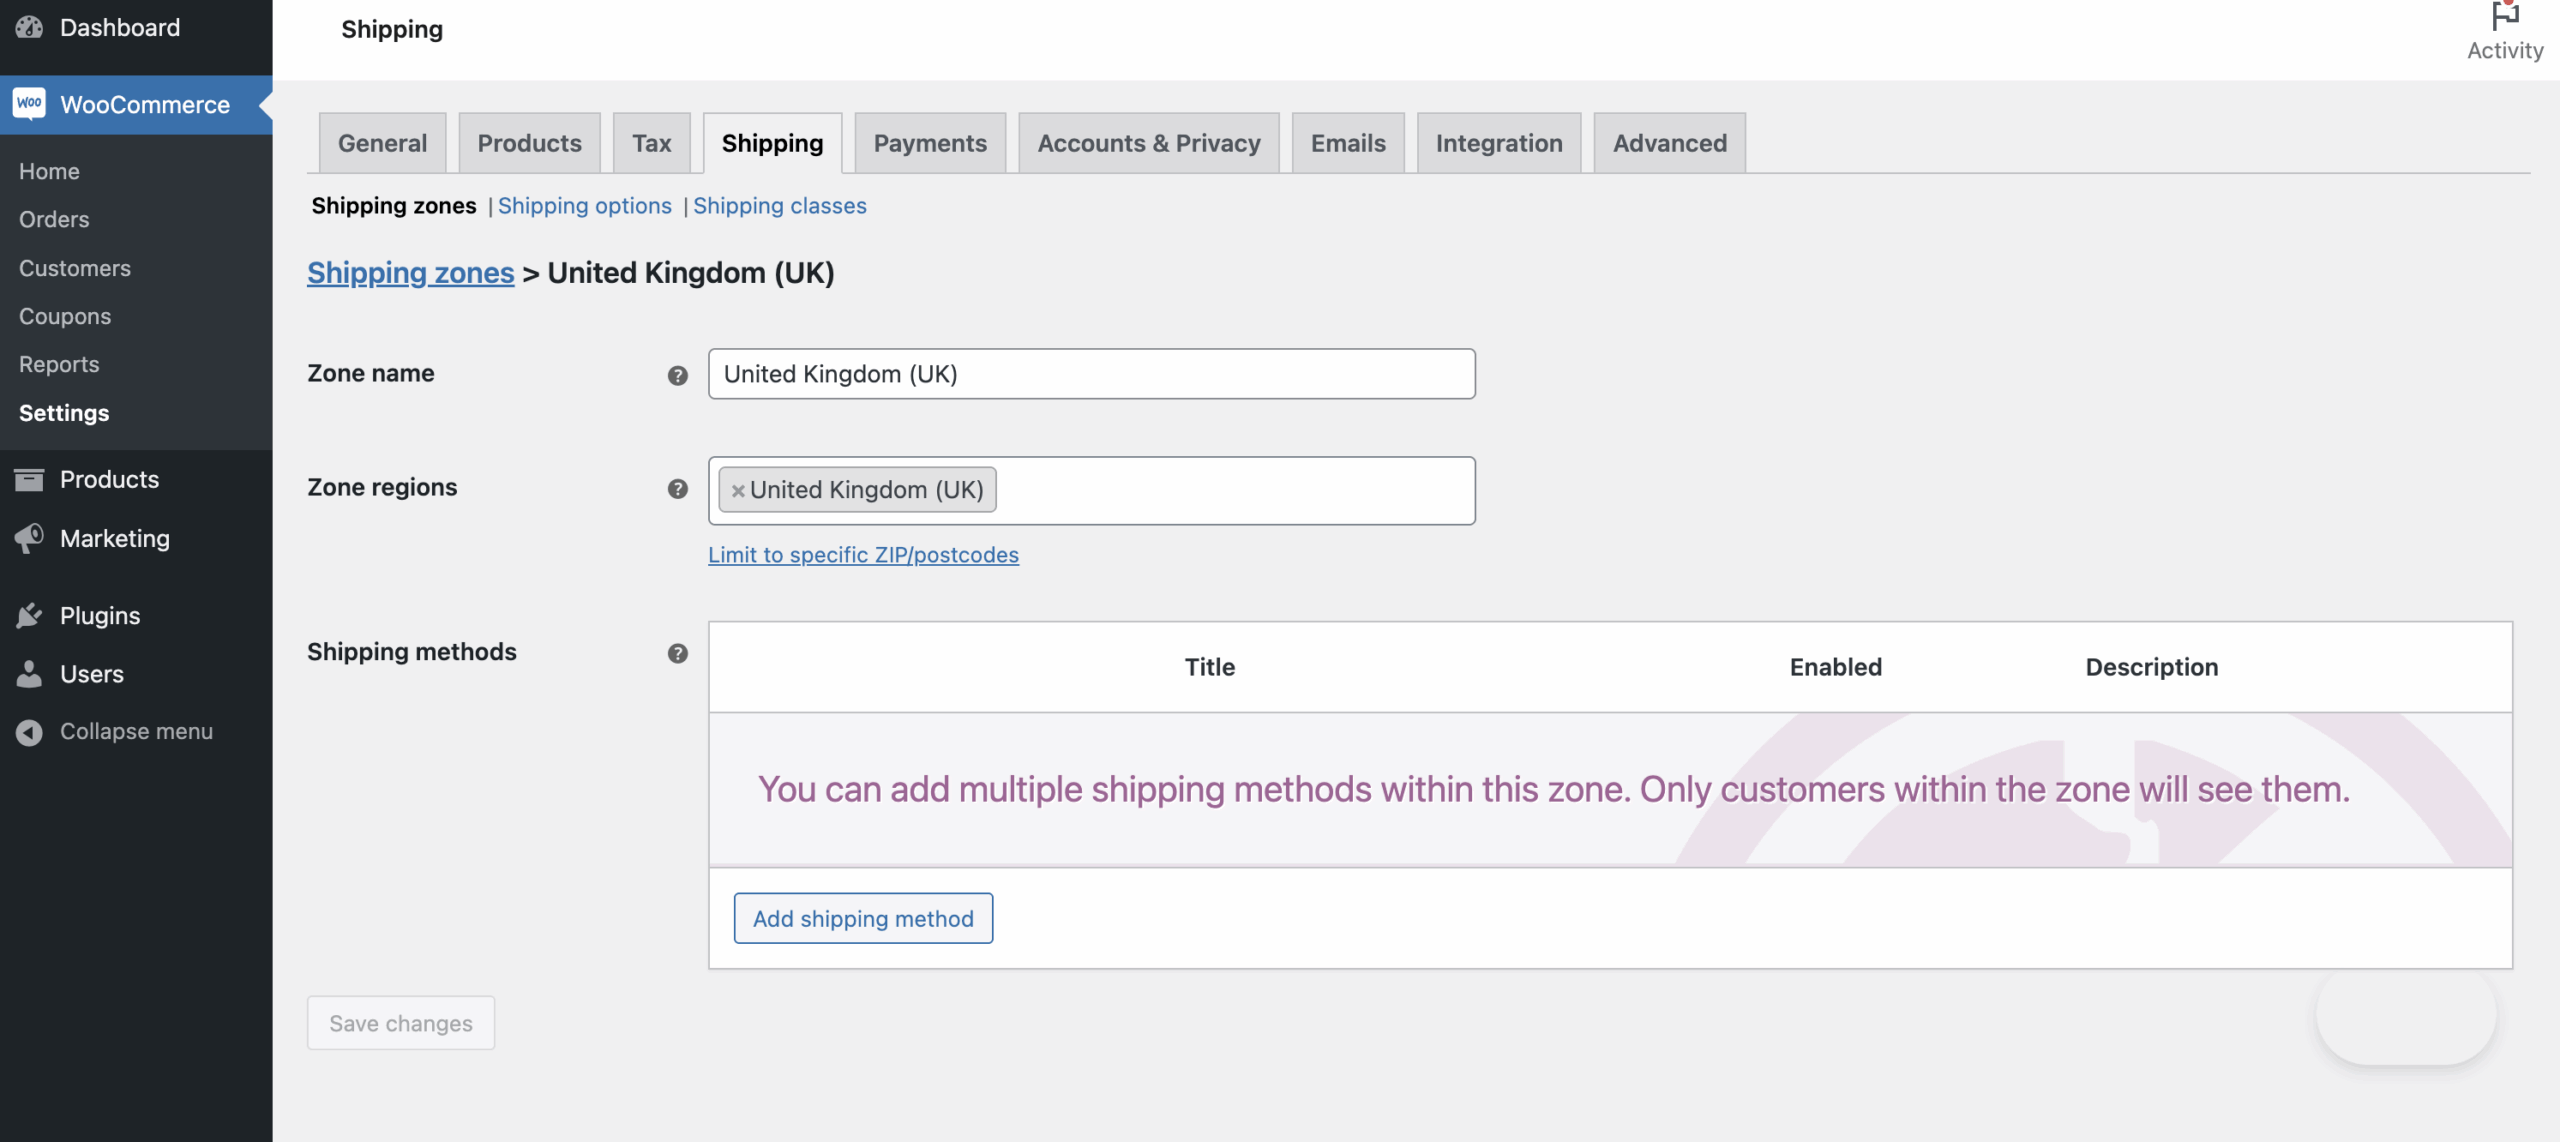Return to Shipping zones via breadcrumb
Image resolution: width=2560 pixels, height=1142 pixels.
tap(410, 272)
